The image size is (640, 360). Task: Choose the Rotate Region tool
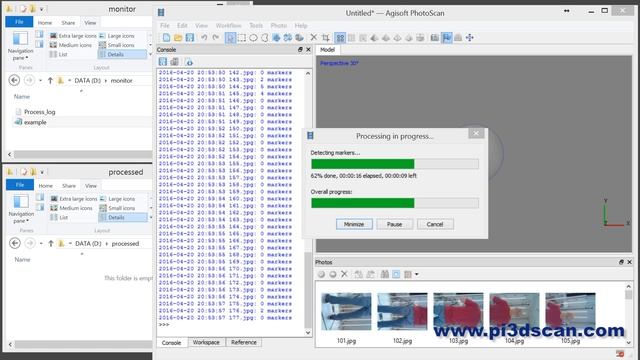[288, 38]
